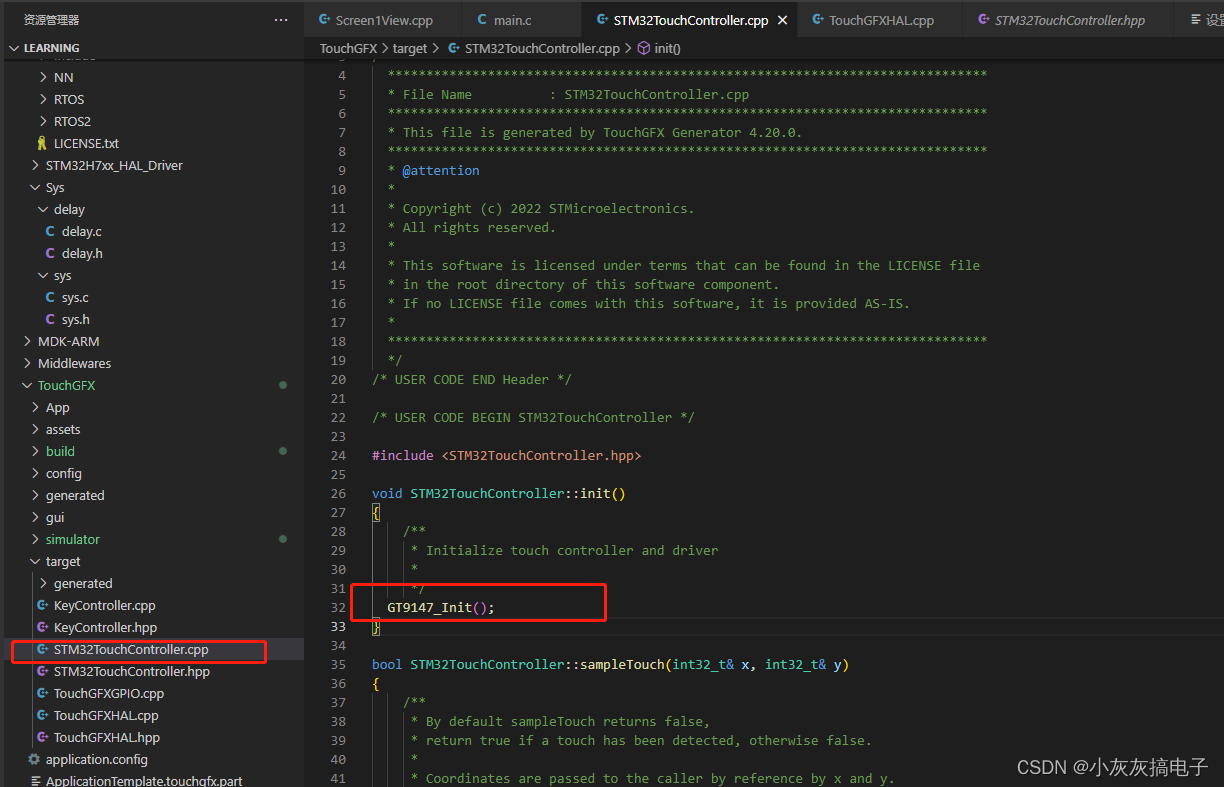Click gear icon beside application.config

click(x=34, y=759)
